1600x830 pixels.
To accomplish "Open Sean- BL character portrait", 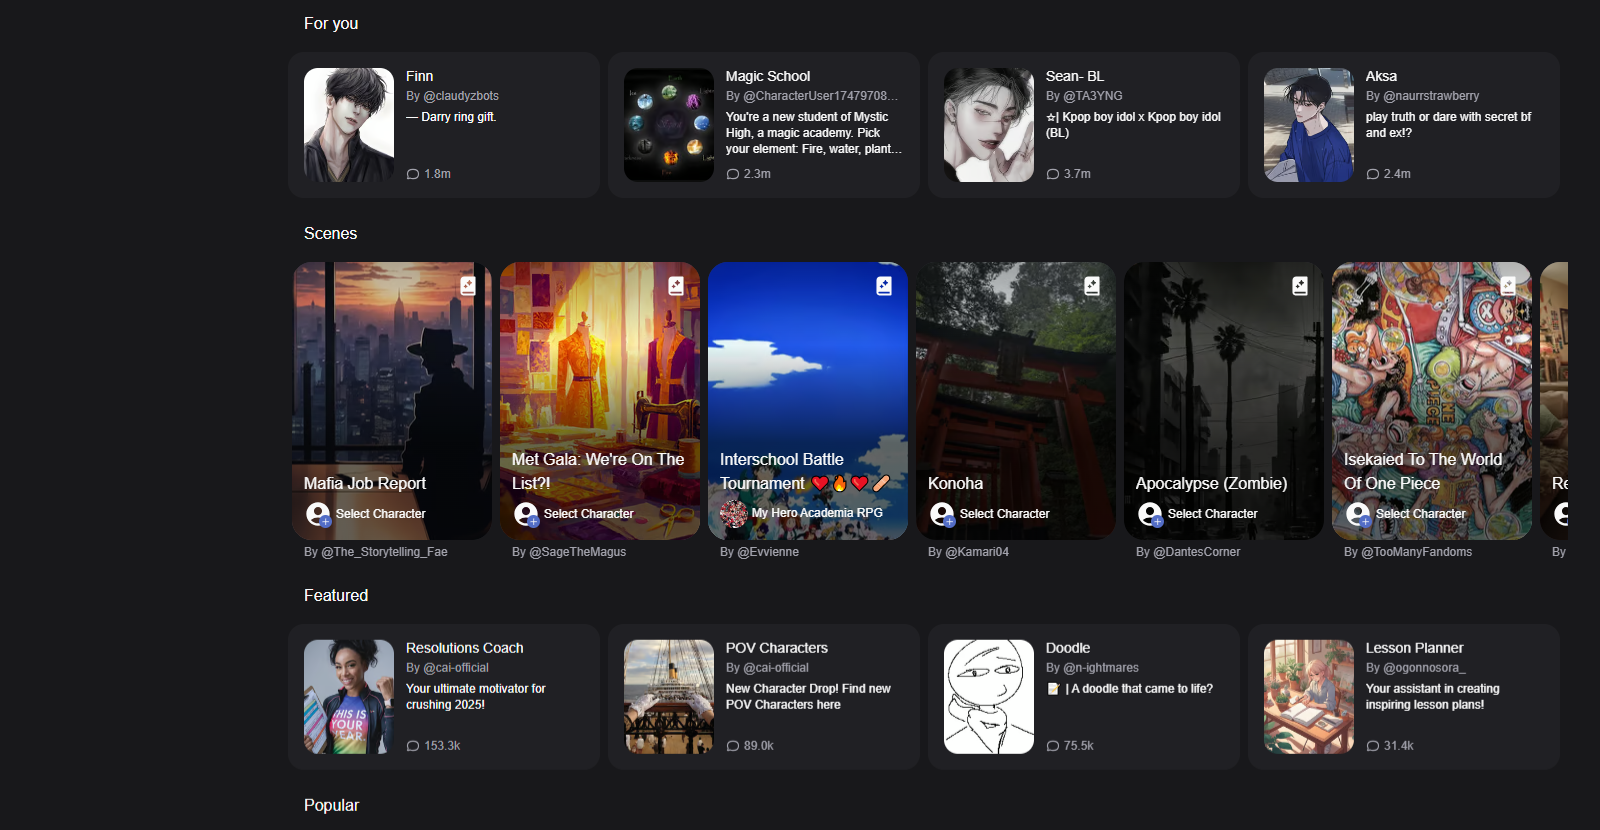I will click(x=989, y=125).
